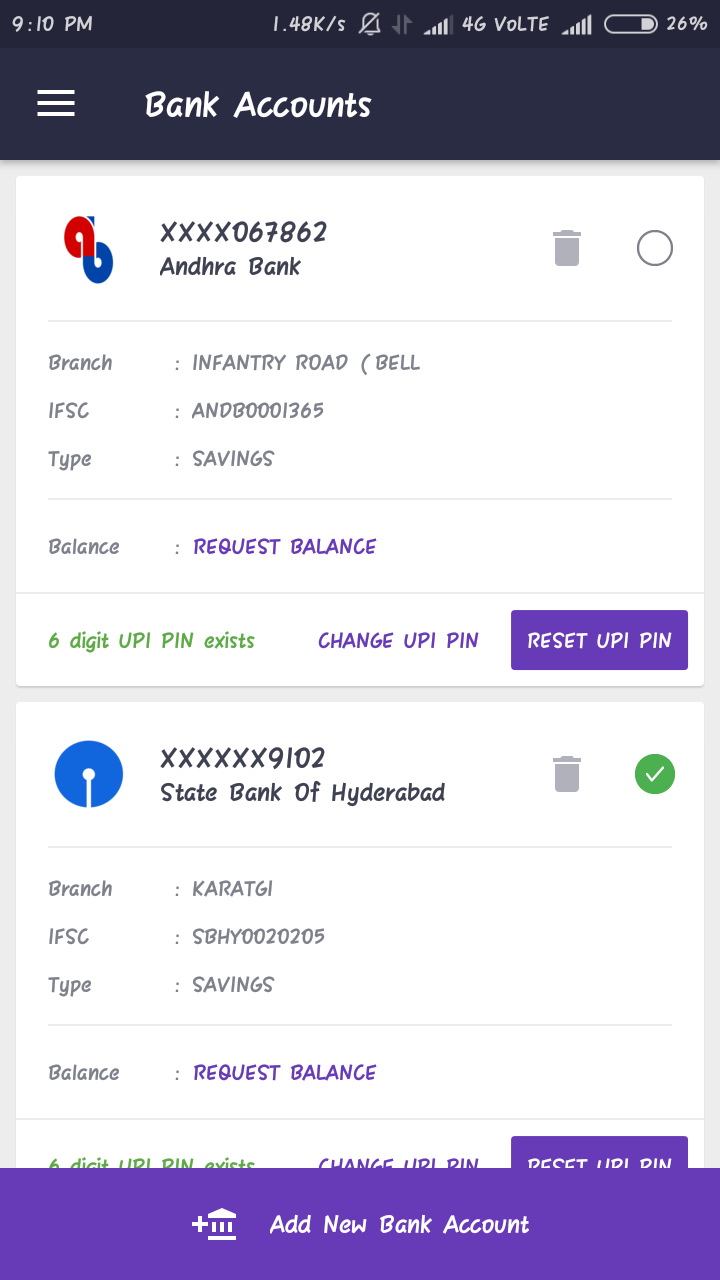Tap the muted notification bell in status bar
Image resolution: width=720 pixels, height=1280 pixels.
pos(370,24)
